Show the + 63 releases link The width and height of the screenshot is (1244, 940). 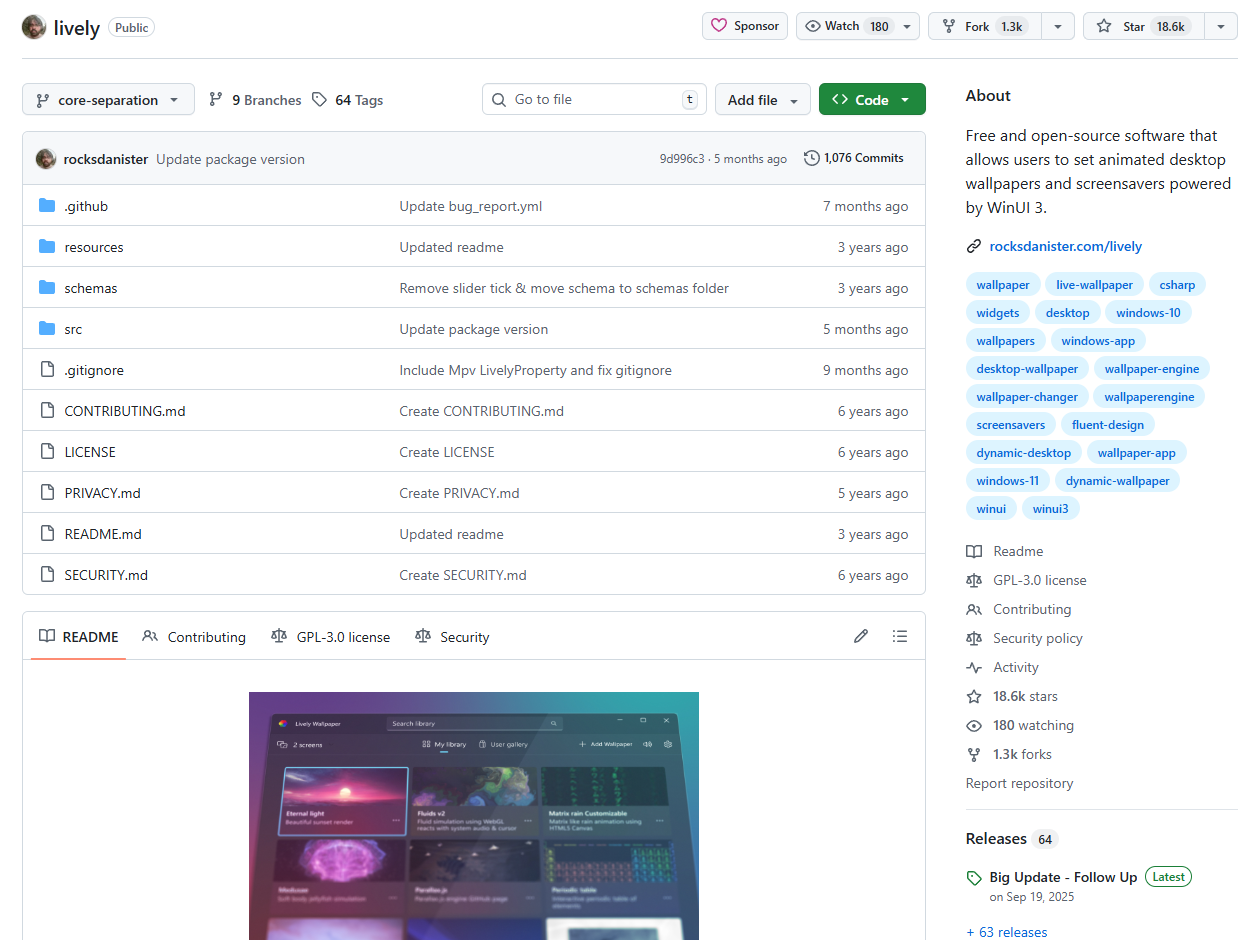point(1007,932)
